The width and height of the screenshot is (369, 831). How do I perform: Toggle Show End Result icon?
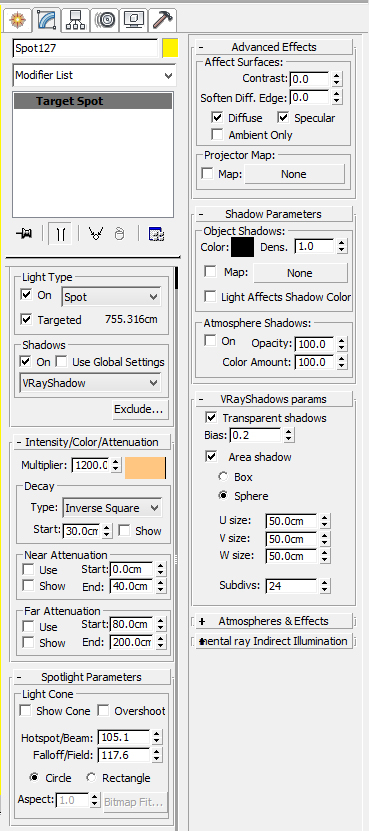point(60,233)
